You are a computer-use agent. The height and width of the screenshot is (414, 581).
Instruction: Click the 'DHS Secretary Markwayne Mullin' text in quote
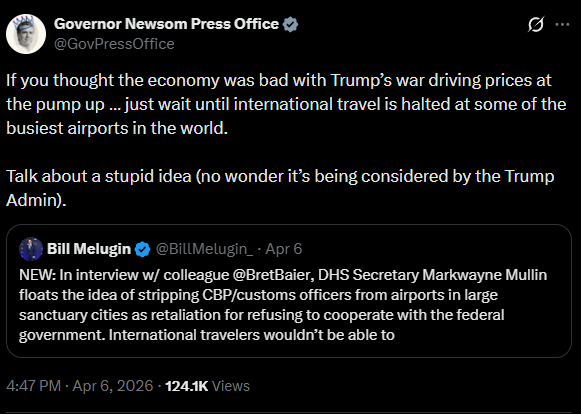tap(432, 275)
